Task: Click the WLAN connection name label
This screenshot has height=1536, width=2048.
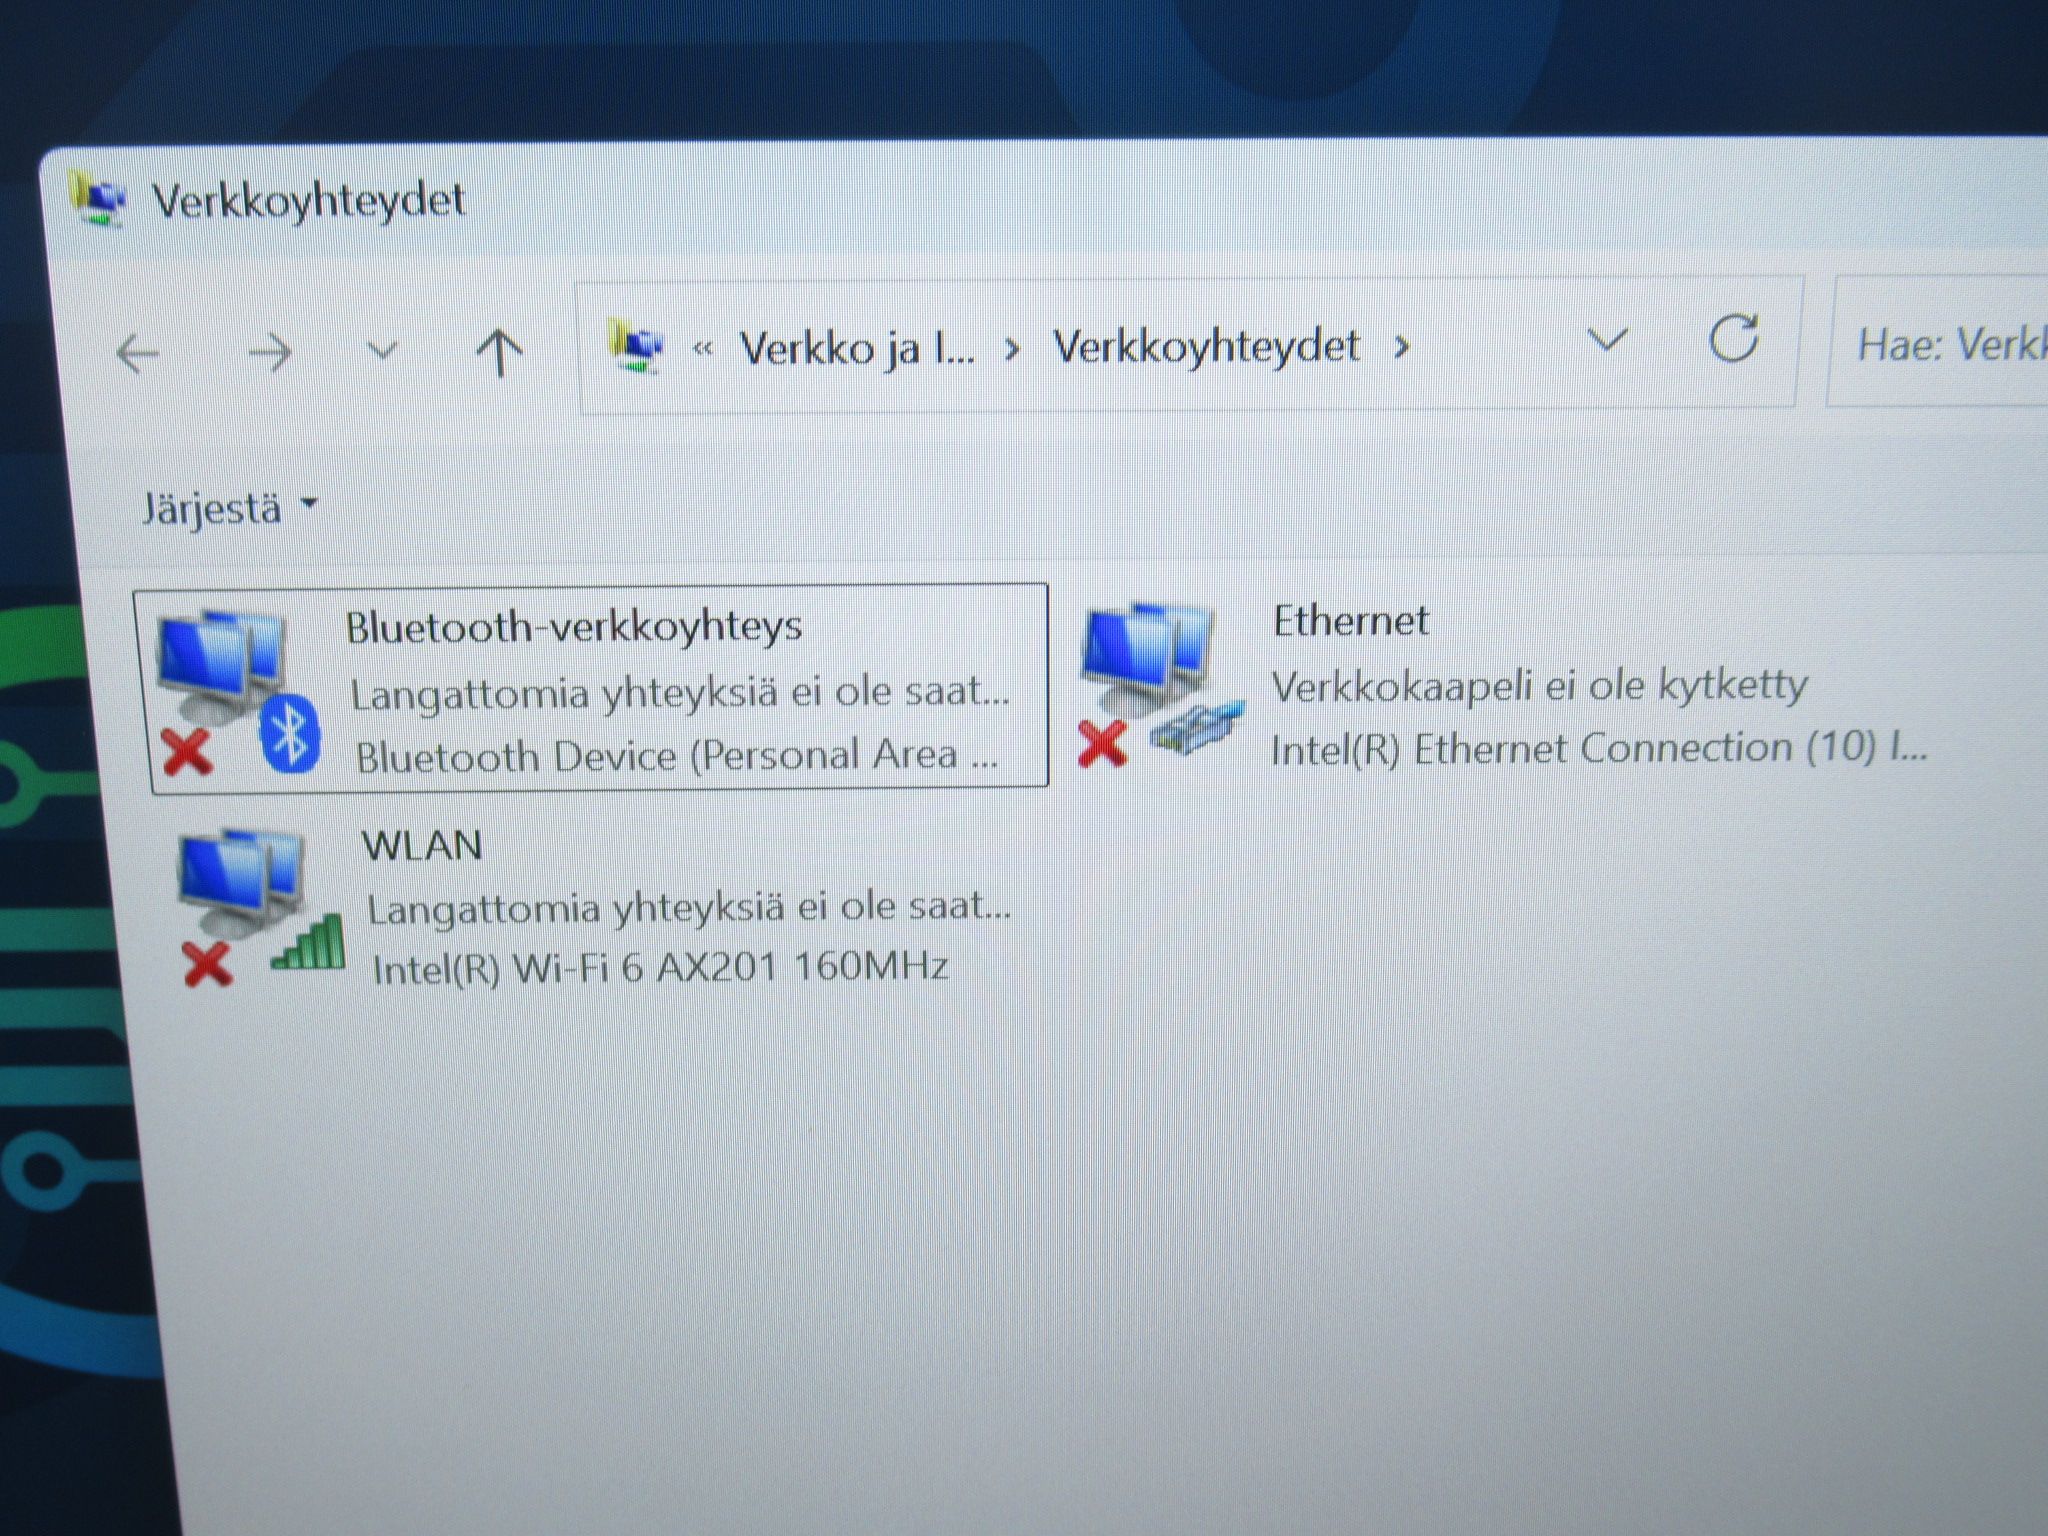Action: (422, 846)
